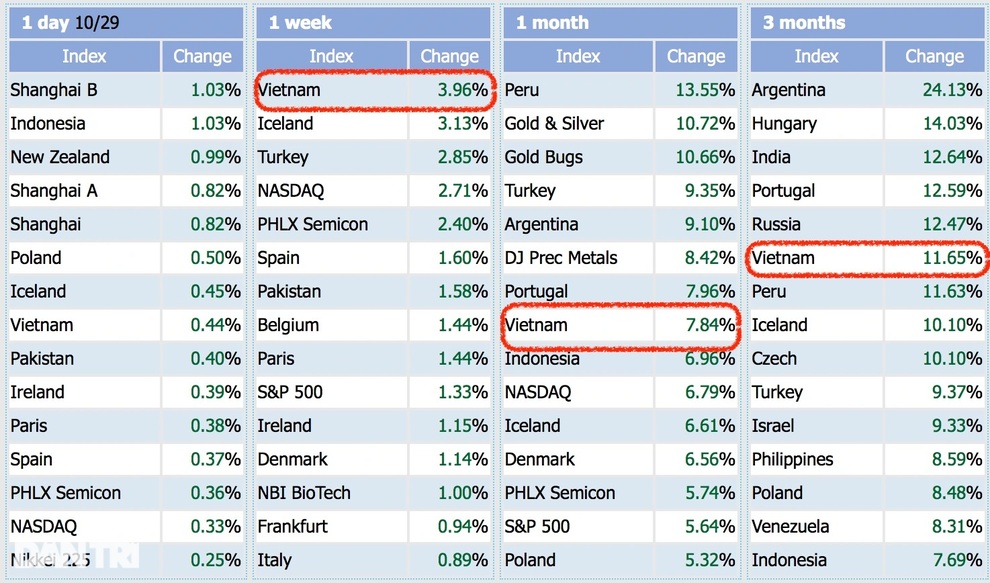Select "Hungary" in the 3 months table
This screenshot has height=583, width=990.
pyautogui.click(x=784, y=123)
